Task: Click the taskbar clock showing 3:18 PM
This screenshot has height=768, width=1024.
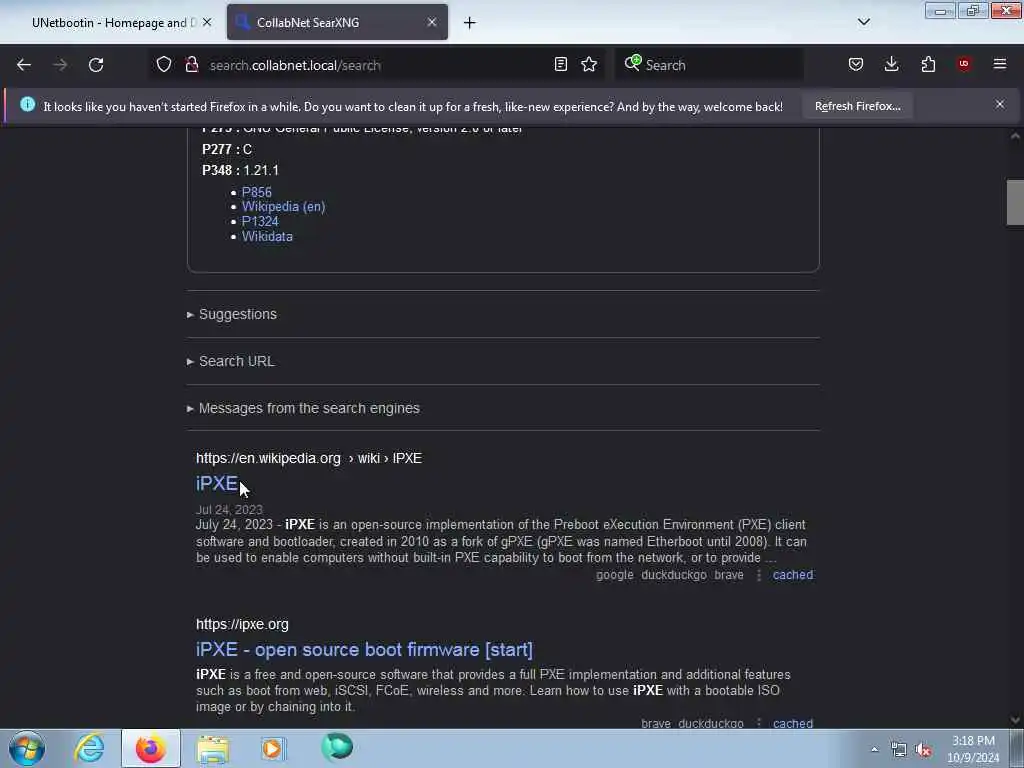Action: tap(973, 749)
